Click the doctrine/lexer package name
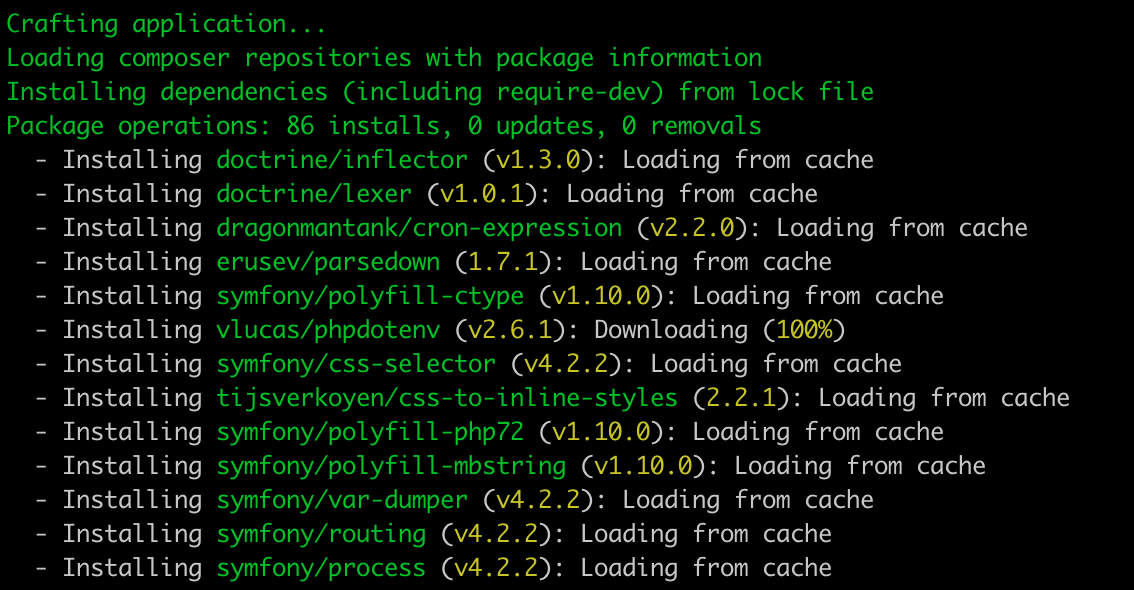This screenshot has width=1134, height=590. [x=314, y=194]
